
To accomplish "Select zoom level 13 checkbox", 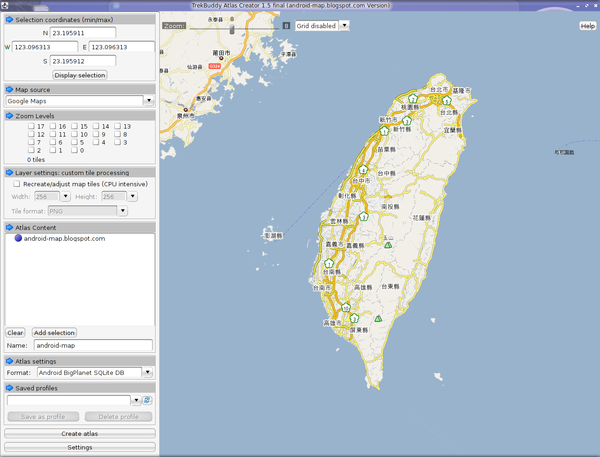I will pos(117,126).
